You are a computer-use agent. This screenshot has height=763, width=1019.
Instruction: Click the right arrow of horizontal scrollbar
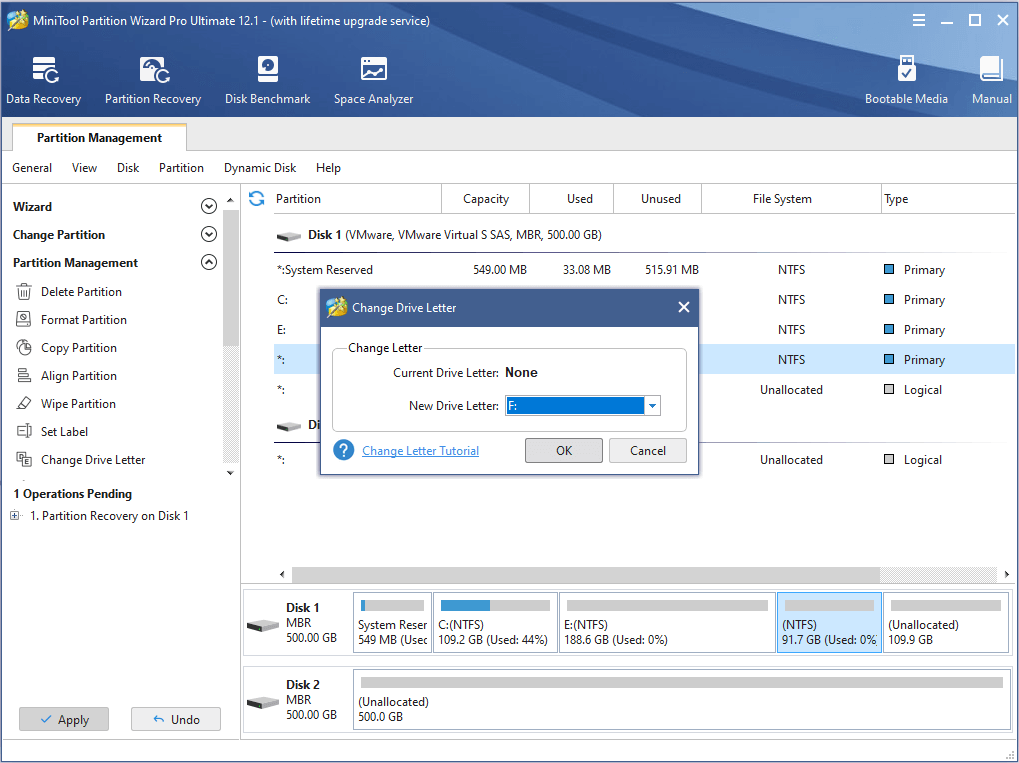tap(1007, 575)
